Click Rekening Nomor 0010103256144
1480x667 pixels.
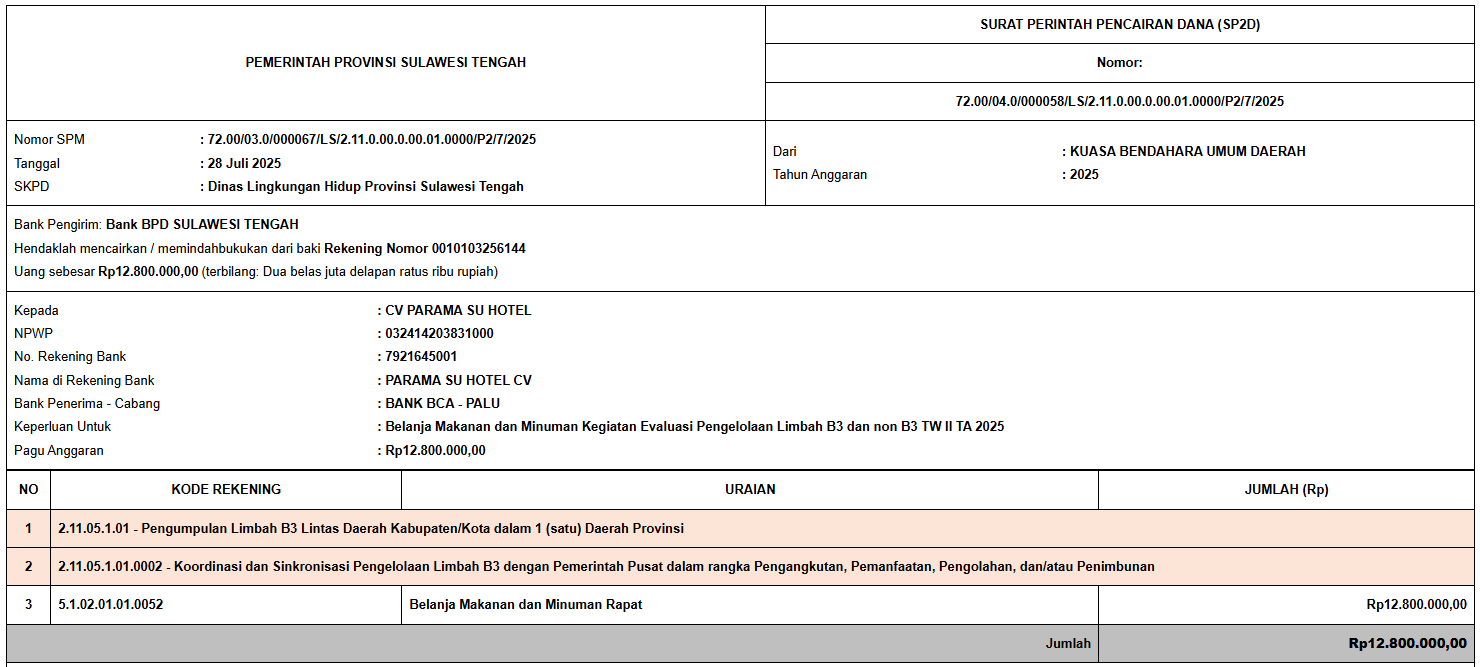(425, 248)
